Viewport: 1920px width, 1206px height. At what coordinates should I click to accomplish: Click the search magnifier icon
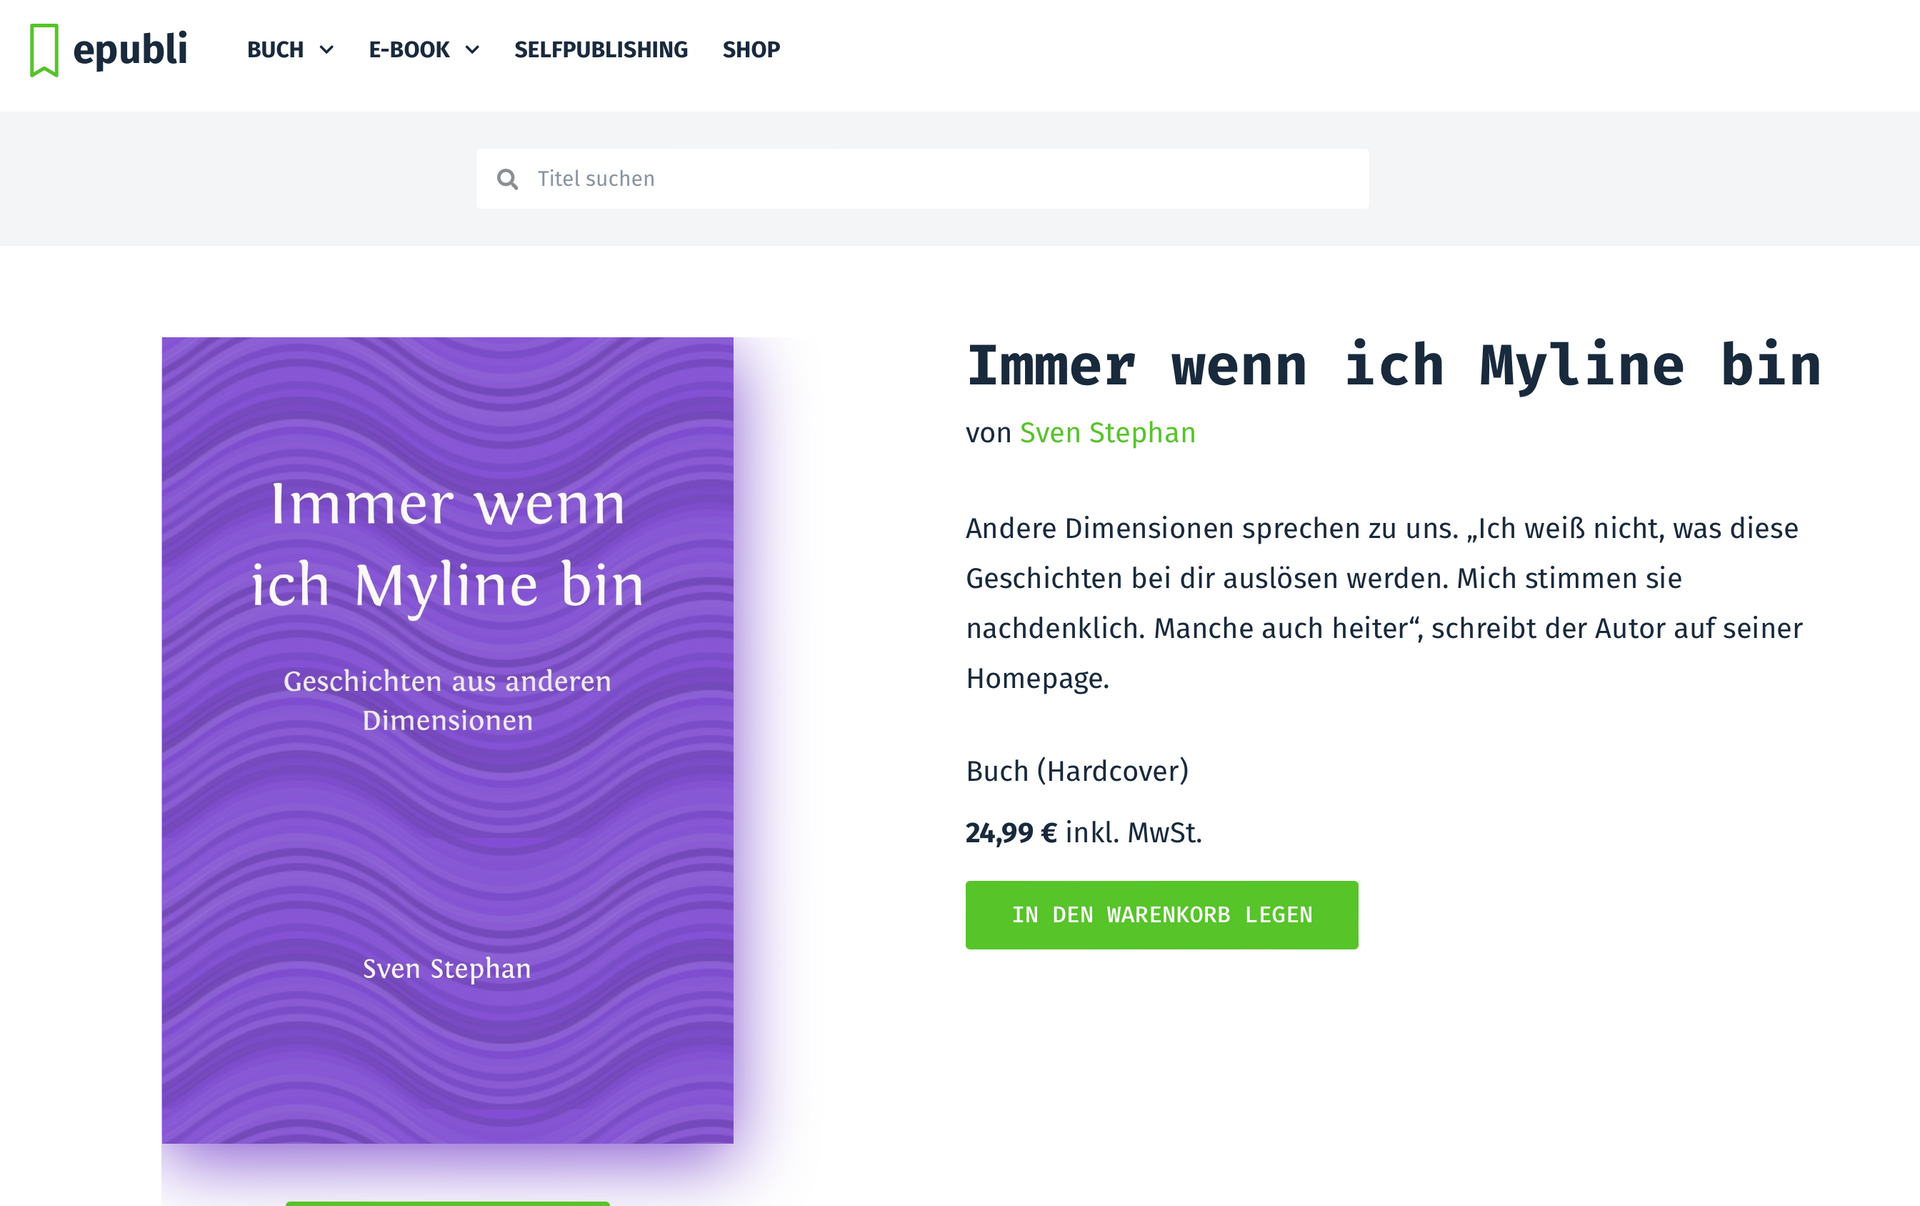[508, 179]
